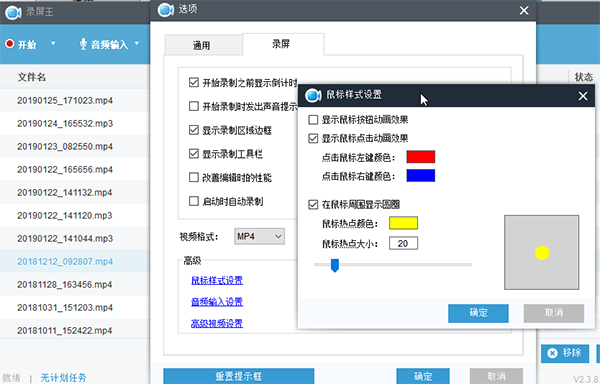Screen dimensions: 600x384
Task: Click the camera icon in 鼠标样式设置 title
Action: [x=313, y=95]
